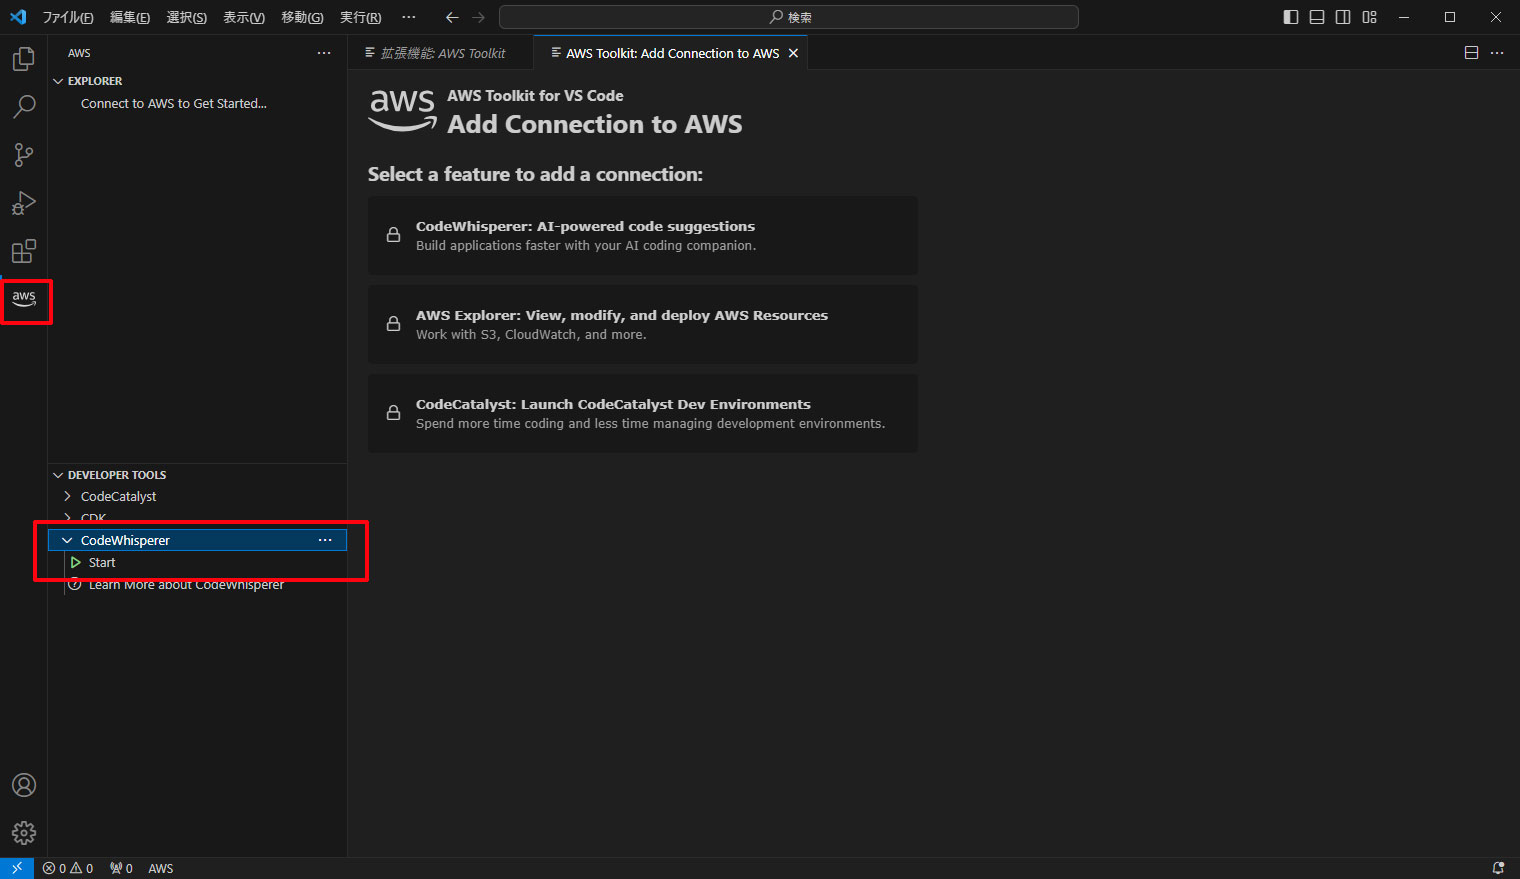
Task: Open the 実行(R) menu
Action: point(360,17)
